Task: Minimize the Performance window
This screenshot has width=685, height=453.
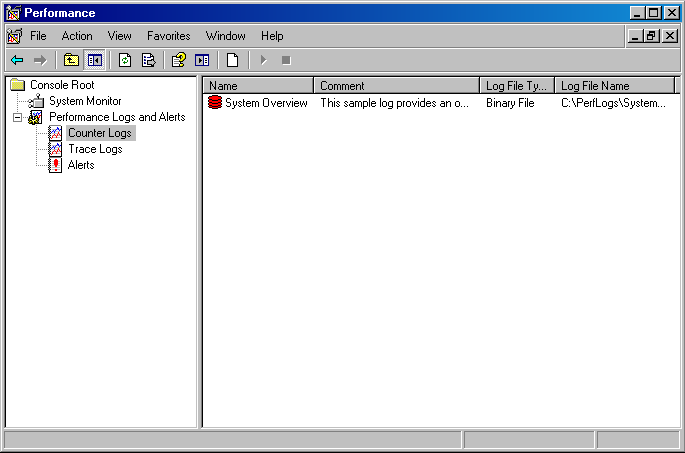Action: coord(637,13)
